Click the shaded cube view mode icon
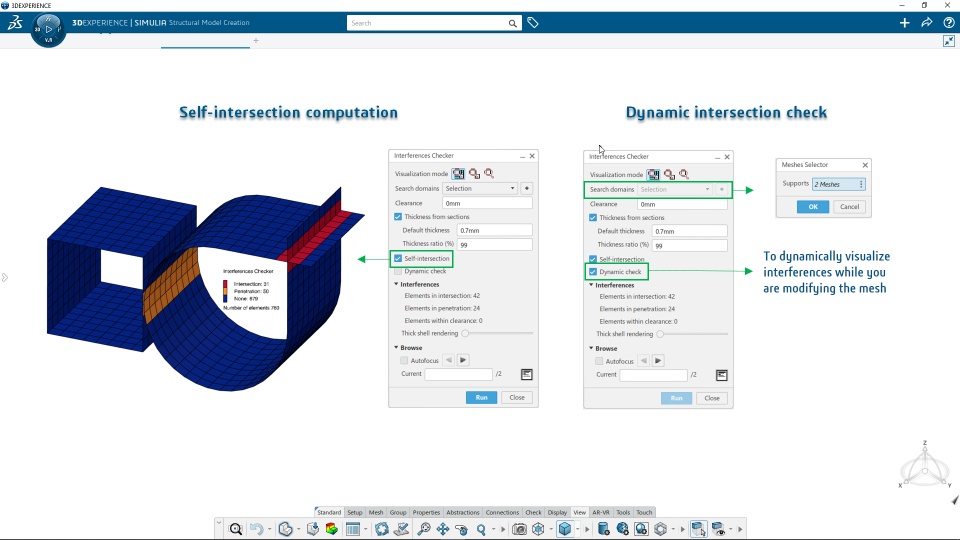960x540 pixels. (564, 528)
